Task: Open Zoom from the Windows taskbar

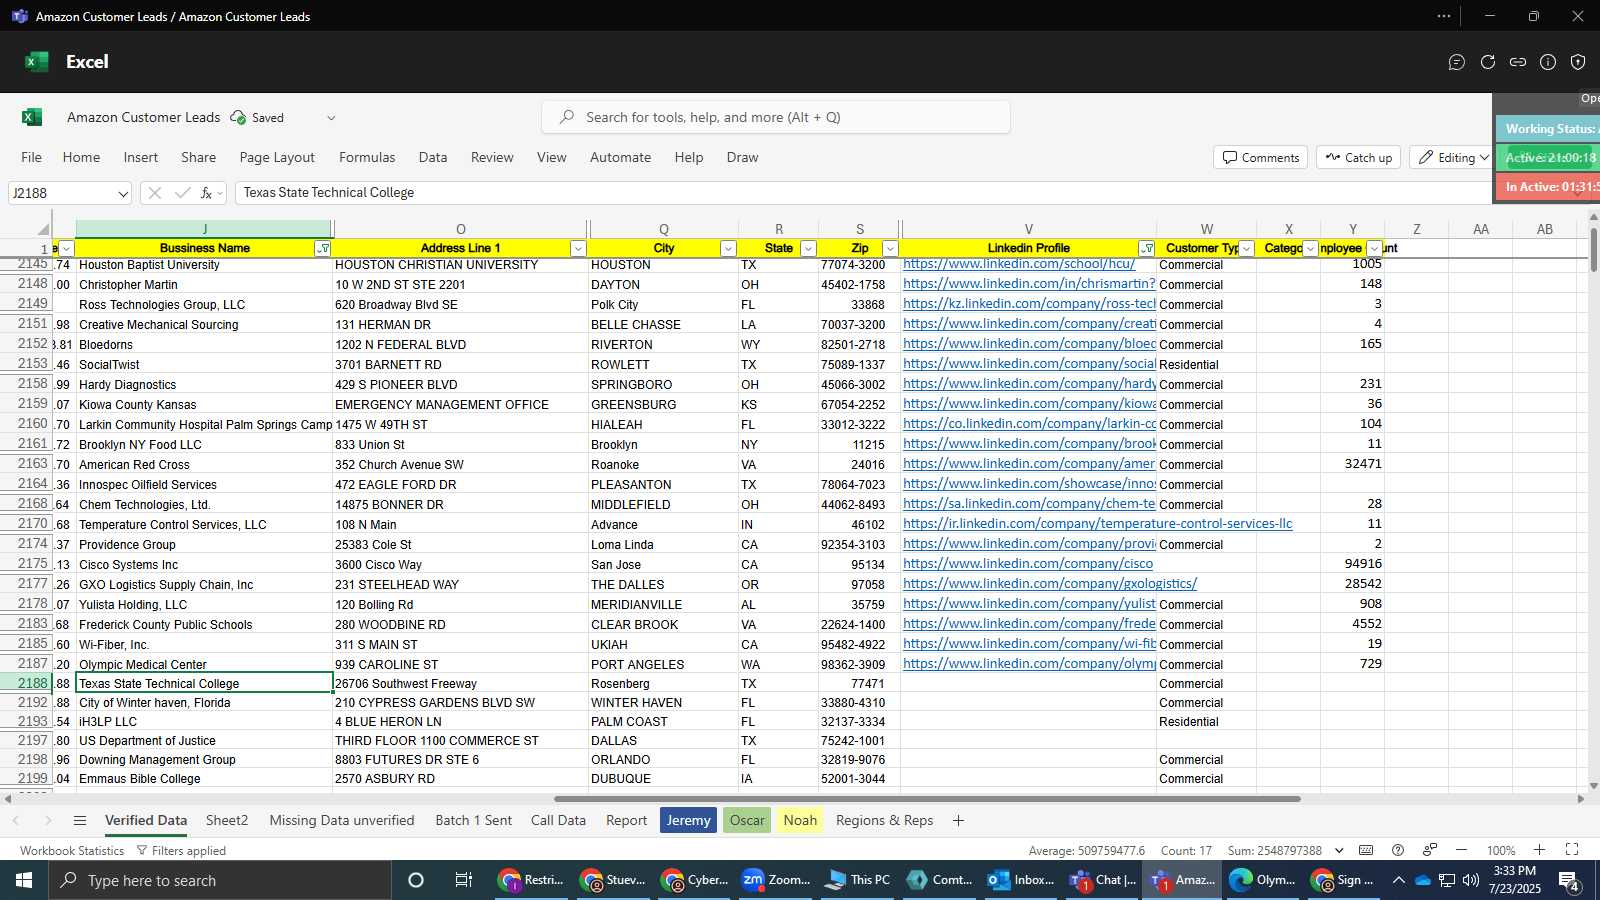Action: click(x=776, y=880)
